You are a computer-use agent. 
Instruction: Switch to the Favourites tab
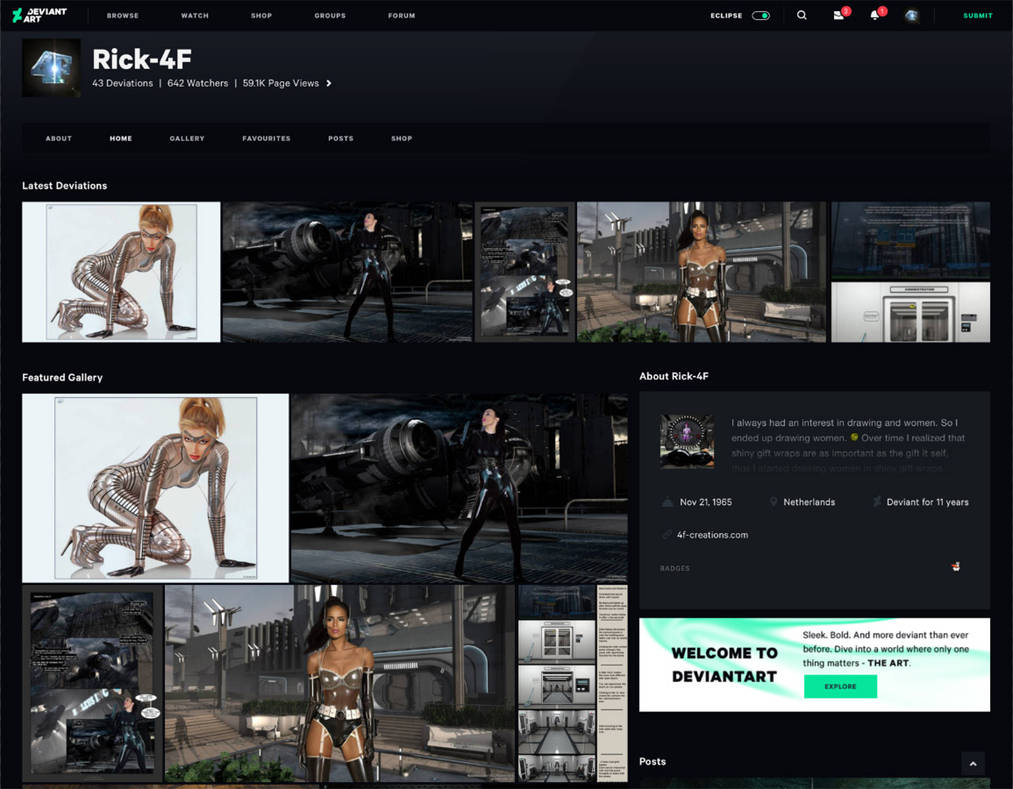point(266,138)
